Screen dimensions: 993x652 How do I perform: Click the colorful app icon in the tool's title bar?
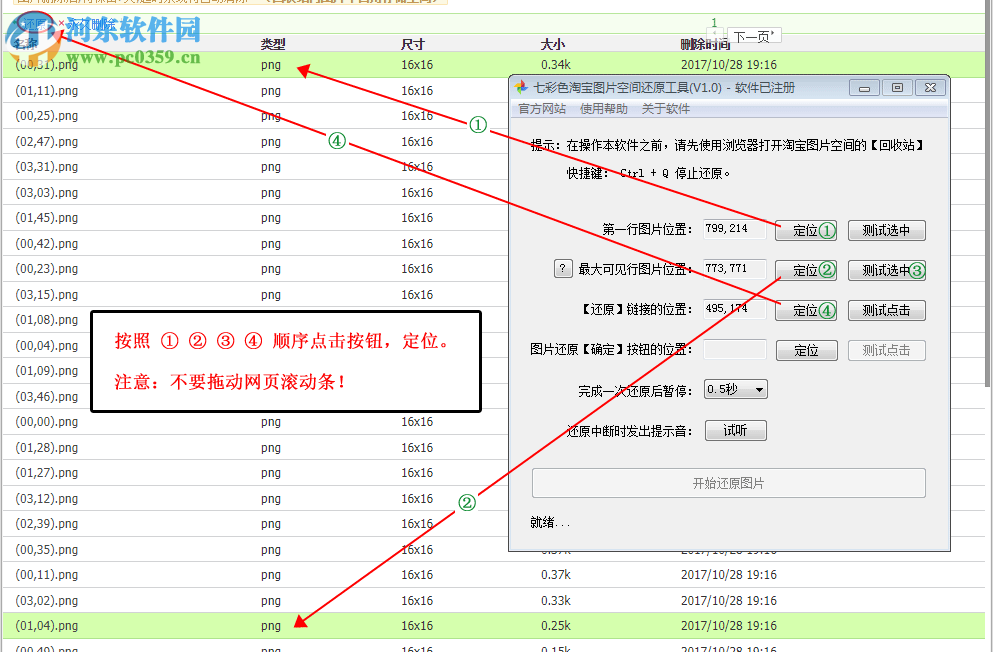point(521,87)
